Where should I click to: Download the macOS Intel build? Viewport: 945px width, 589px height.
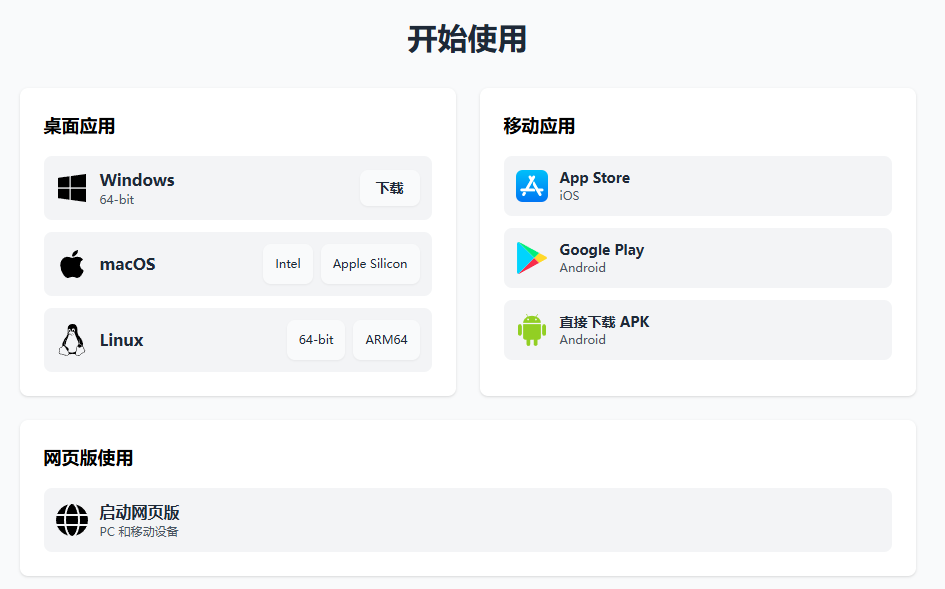288,264
